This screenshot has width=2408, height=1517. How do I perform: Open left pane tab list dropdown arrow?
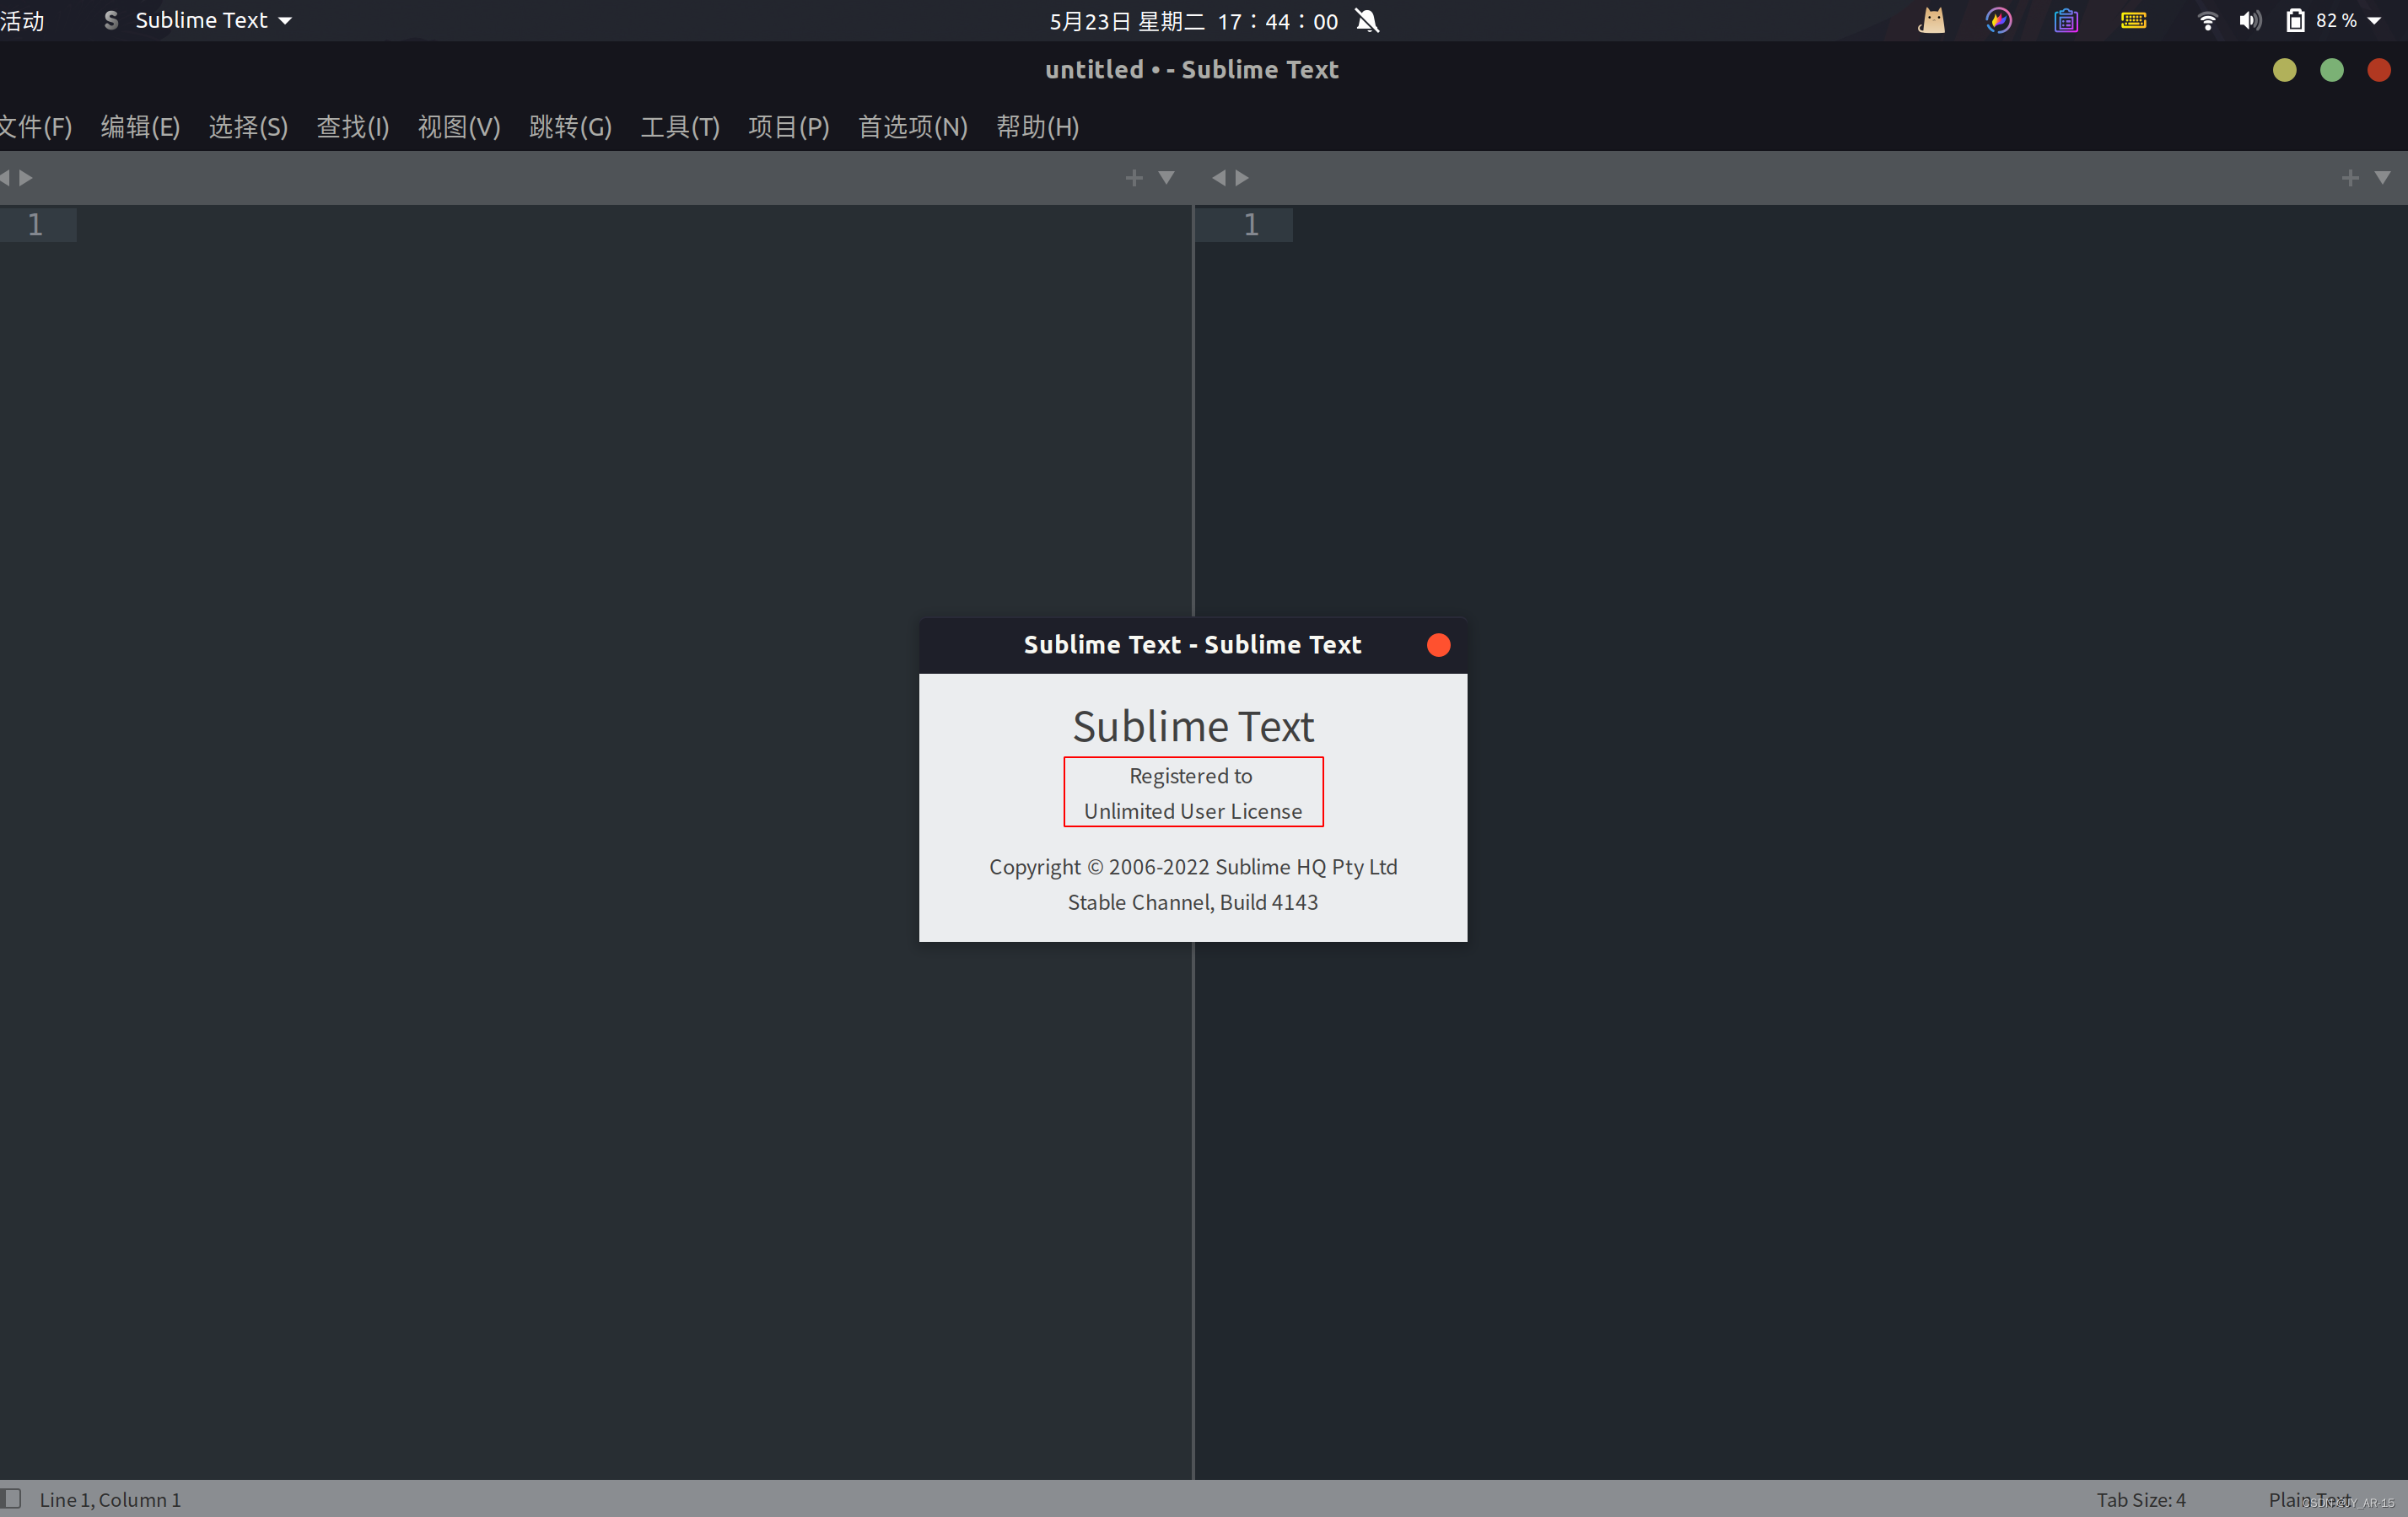coord(1166,178)
